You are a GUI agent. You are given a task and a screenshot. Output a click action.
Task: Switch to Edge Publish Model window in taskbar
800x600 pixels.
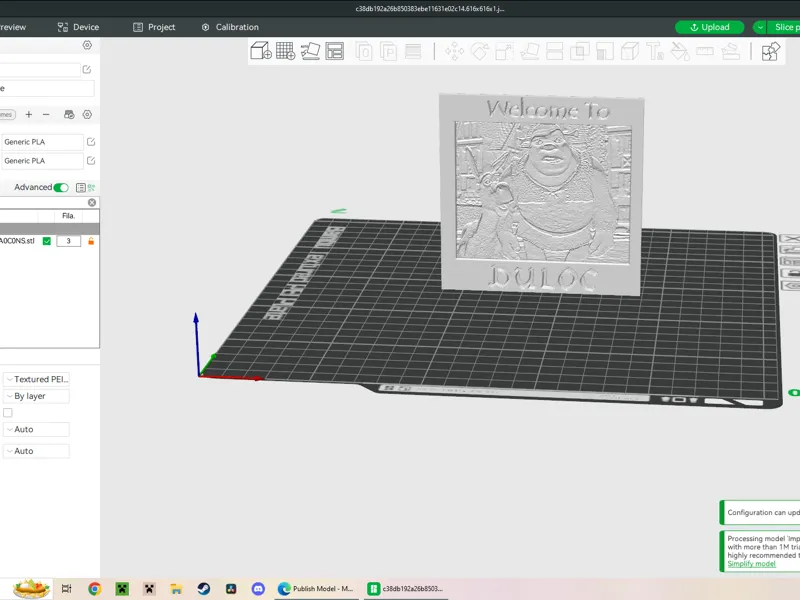click(x=316, y=589)
